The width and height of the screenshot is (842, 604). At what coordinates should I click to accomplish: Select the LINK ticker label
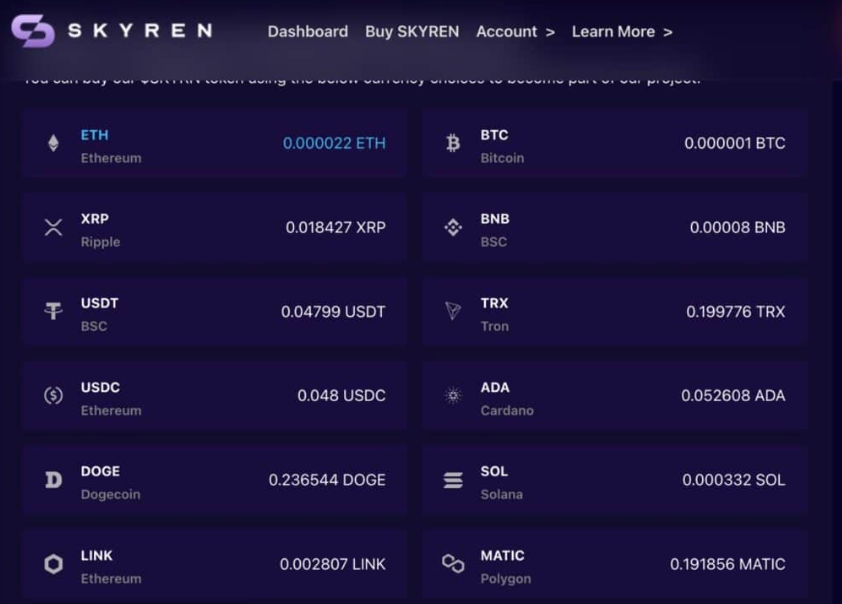click(97, 556)
